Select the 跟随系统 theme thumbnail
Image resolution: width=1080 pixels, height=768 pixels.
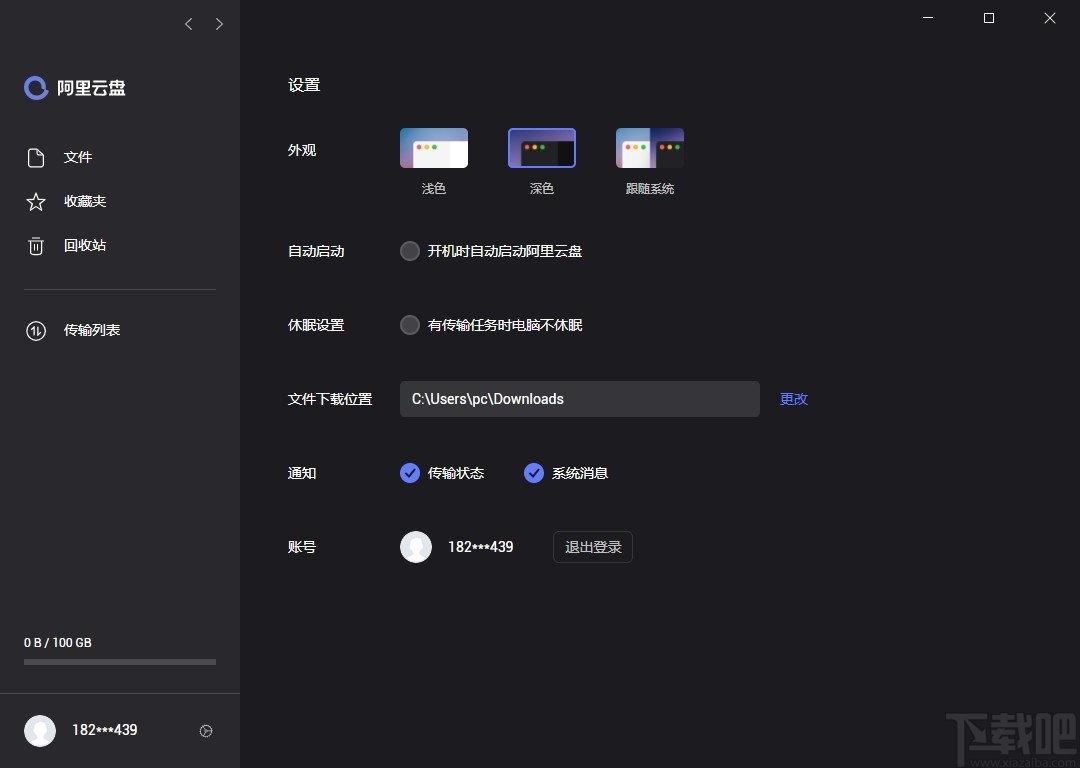point(650,148)
